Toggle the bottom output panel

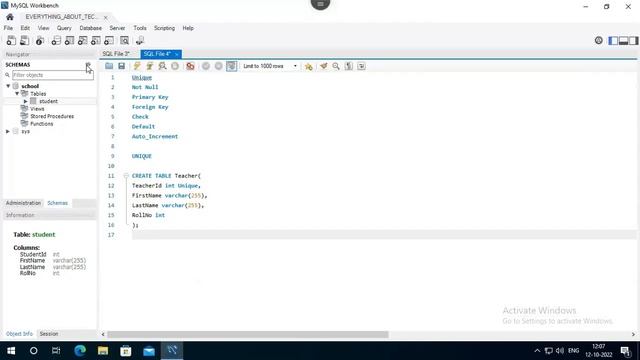click(x=623, y=40)
